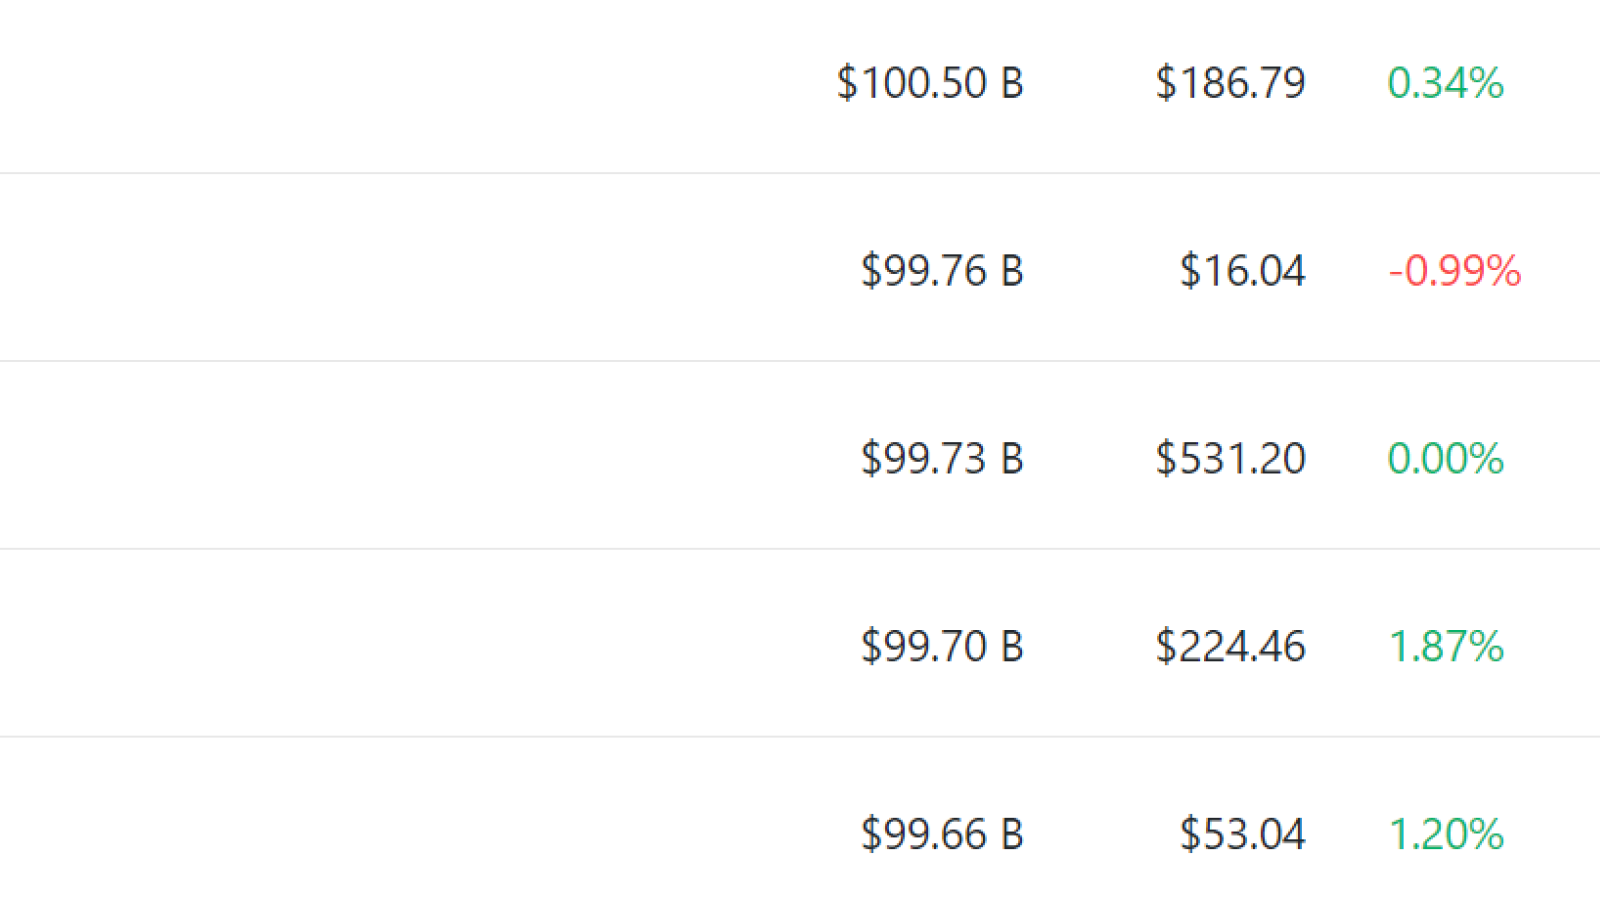
Task: Click the $100.50 B market cap value
Action: pos(930,83)
